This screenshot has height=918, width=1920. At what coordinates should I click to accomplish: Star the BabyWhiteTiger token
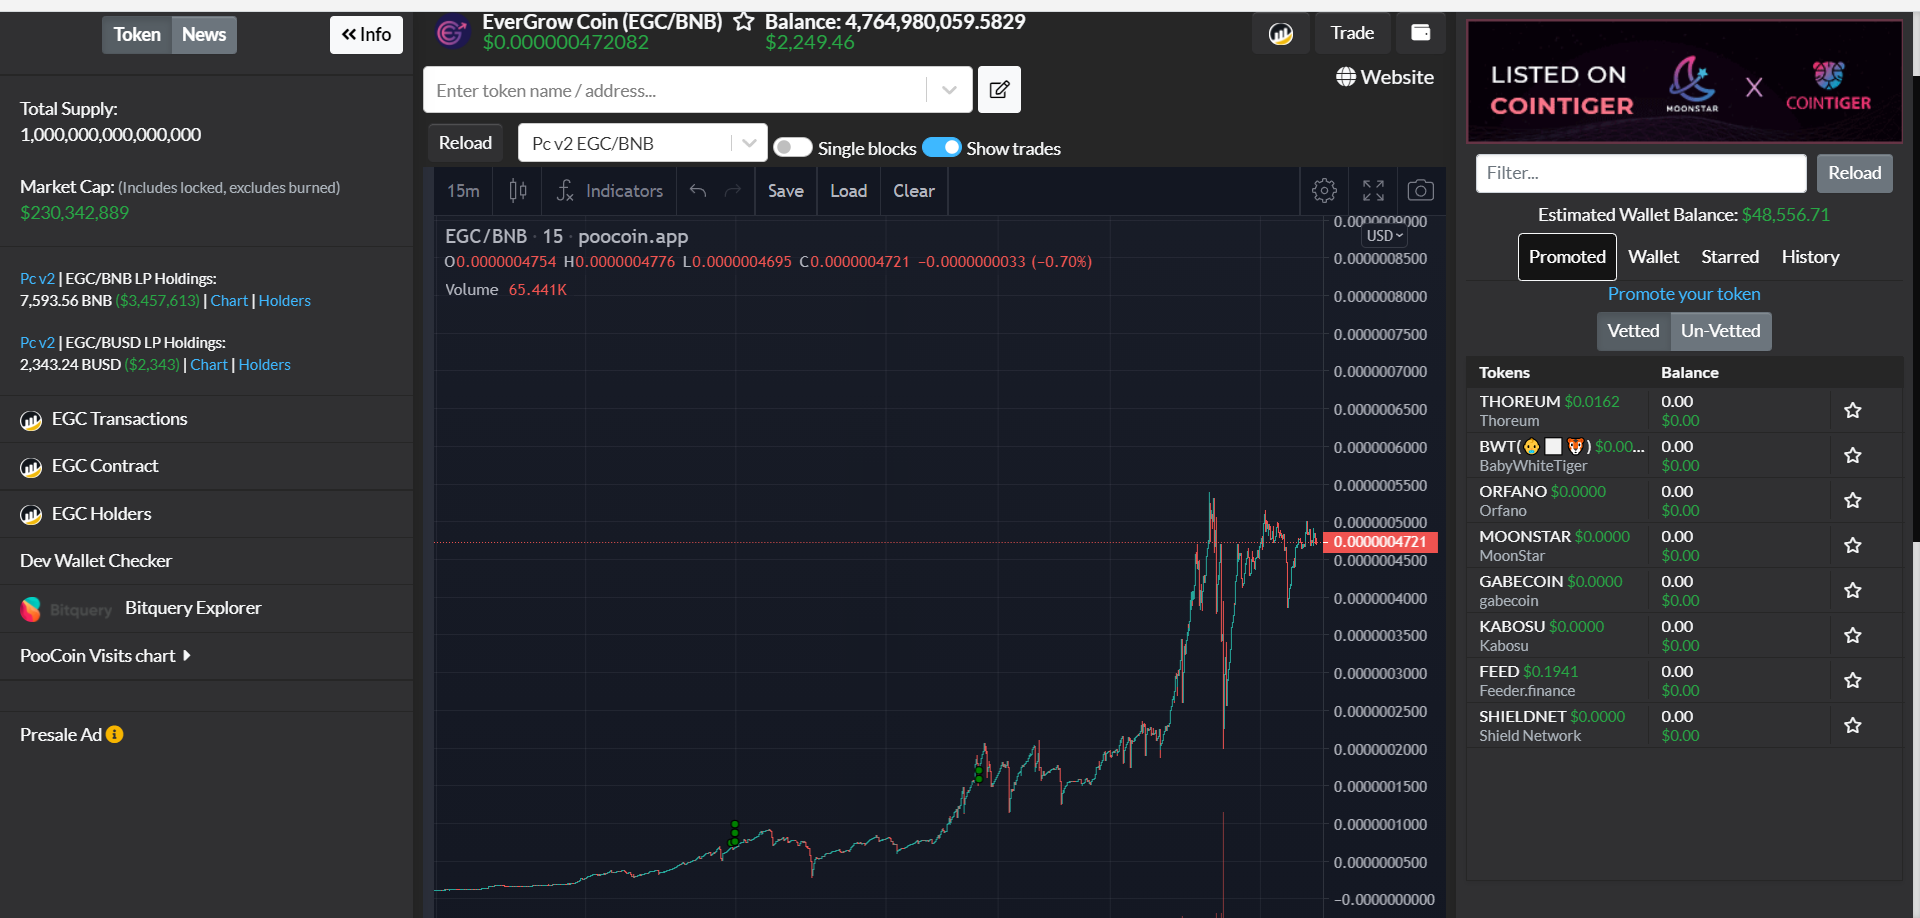pos(1853,455)
